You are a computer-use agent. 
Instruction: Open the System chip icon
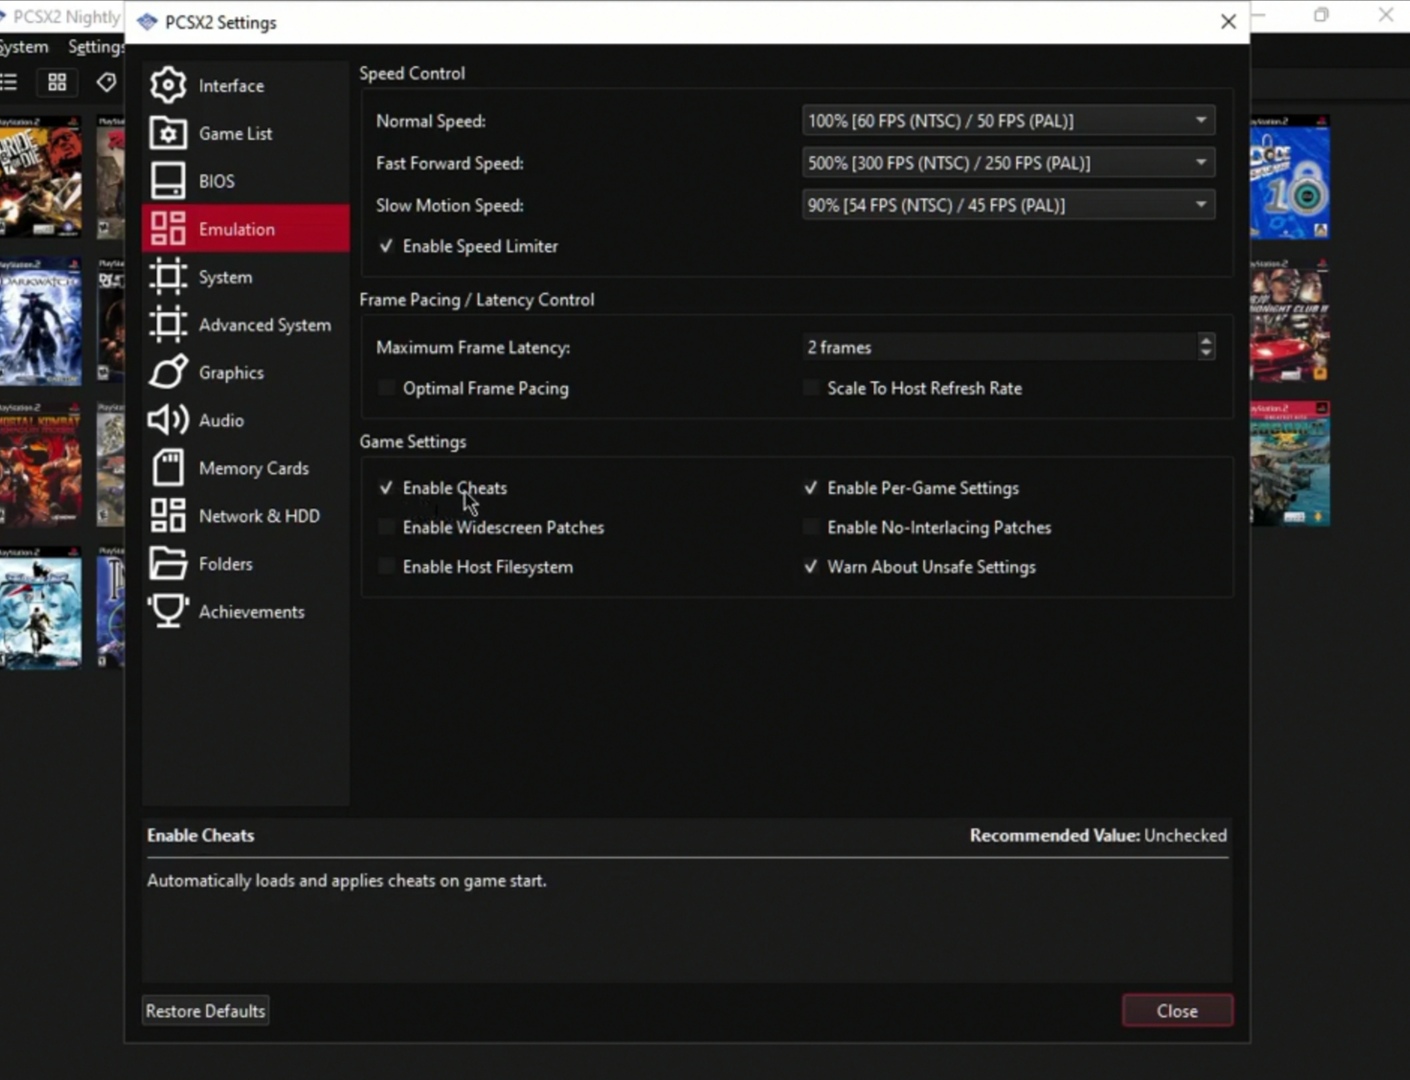(168, 277)
